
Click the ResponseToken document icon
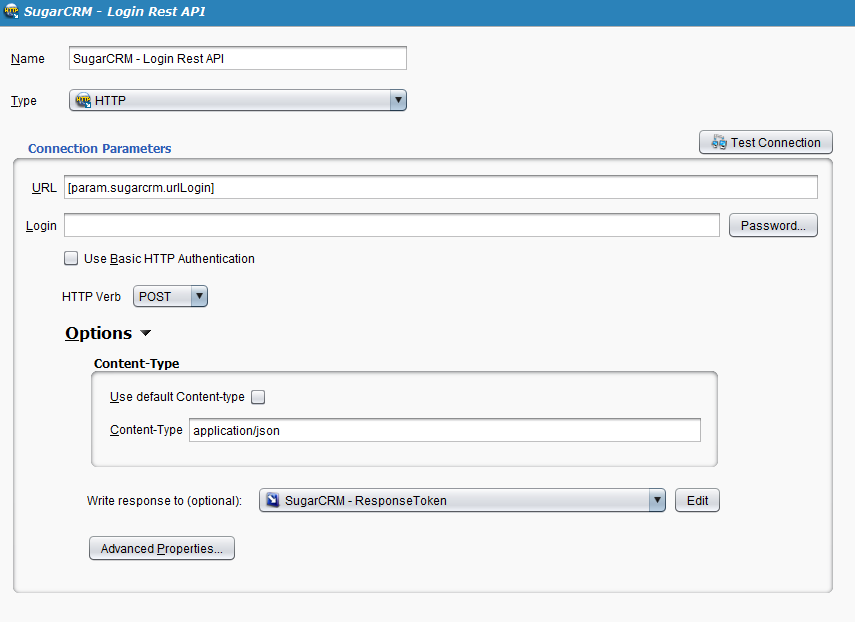coord(270,500)
